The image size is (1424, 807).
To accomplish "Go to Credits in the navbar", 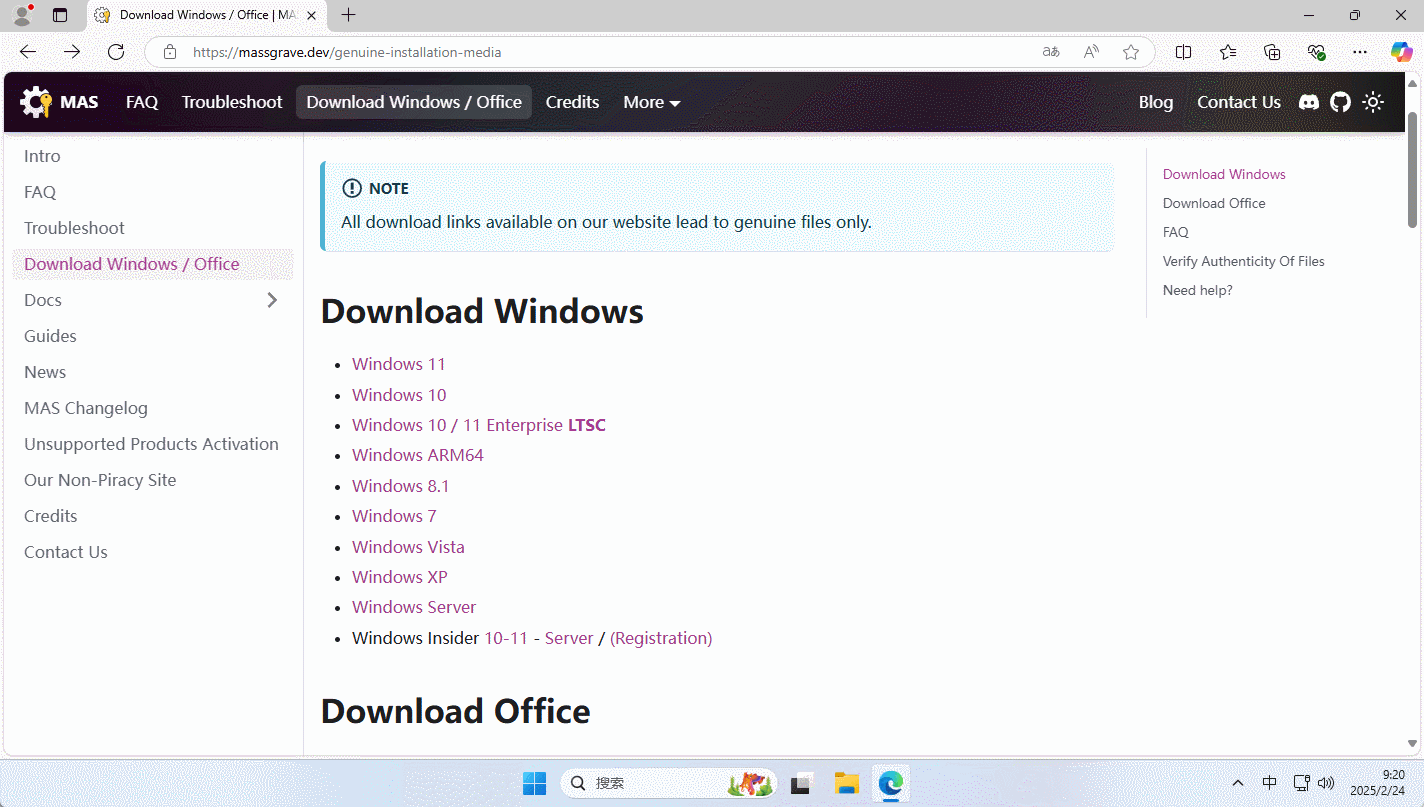I will (x=572, y=102).
